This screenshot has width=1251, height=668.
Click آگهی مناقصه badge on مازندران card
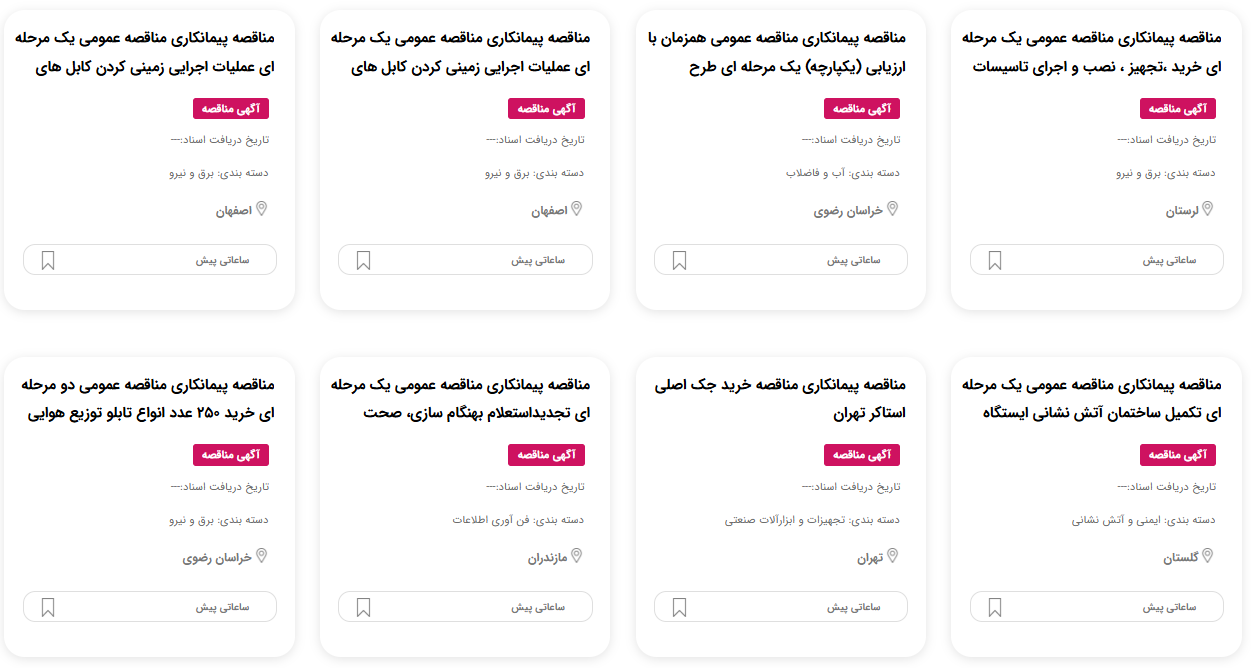[x=546, y=455]
